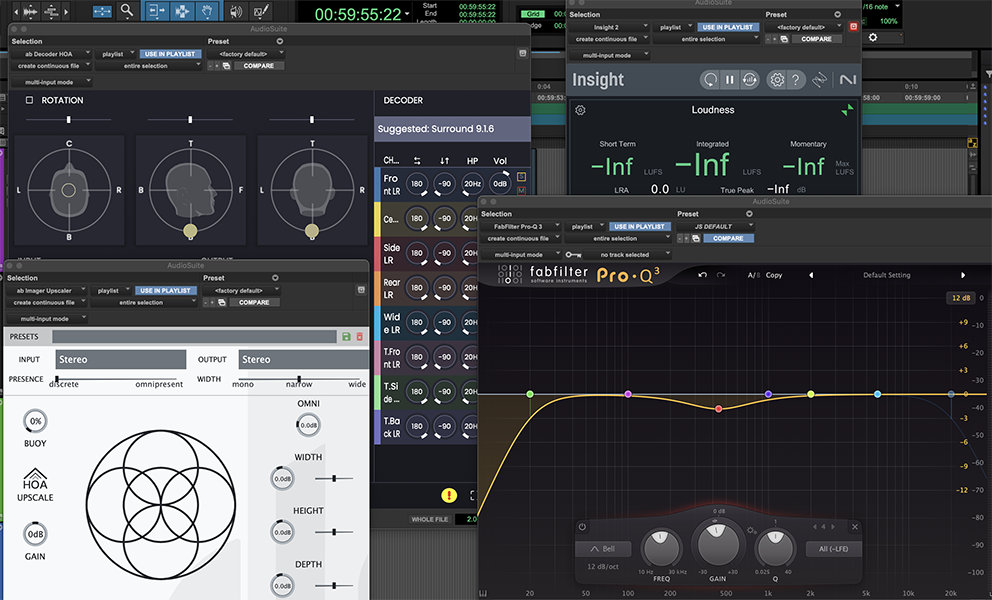Click Insight meter-refresh icon beside pause

tap(749, 80)
